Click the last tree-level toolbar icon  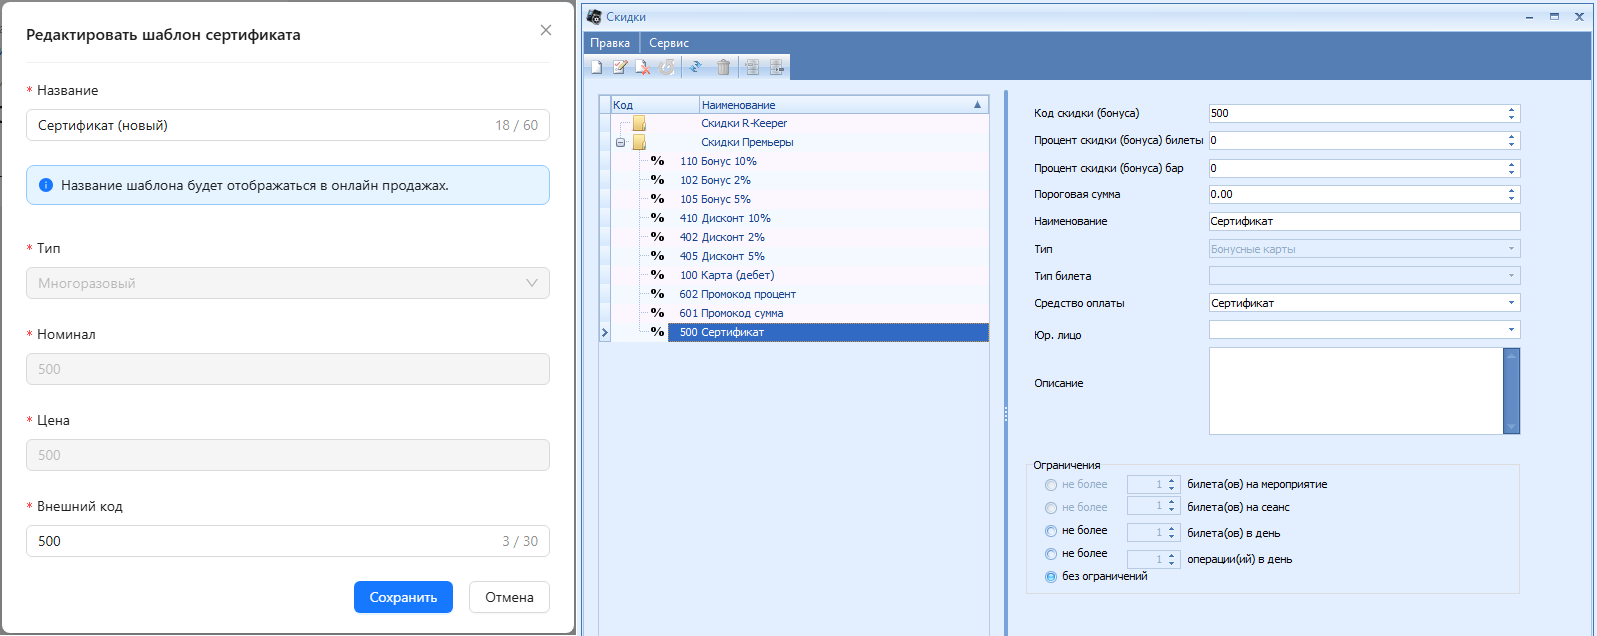[x=777, y=68]
